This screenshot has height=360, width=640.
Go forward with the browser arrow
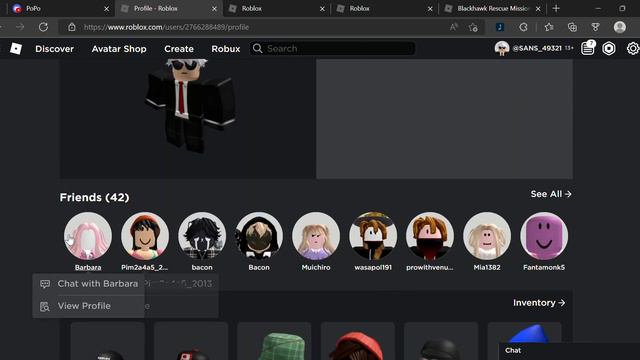(x=20, y=27)
